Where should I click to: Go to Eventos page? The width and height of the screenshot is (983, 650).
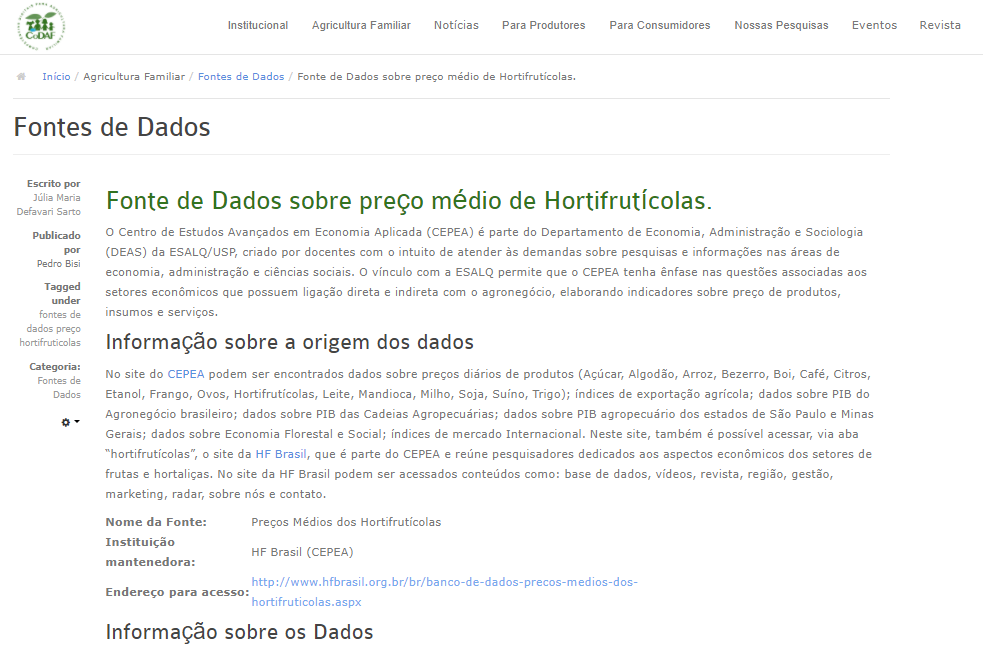click(x=874, y=26)
